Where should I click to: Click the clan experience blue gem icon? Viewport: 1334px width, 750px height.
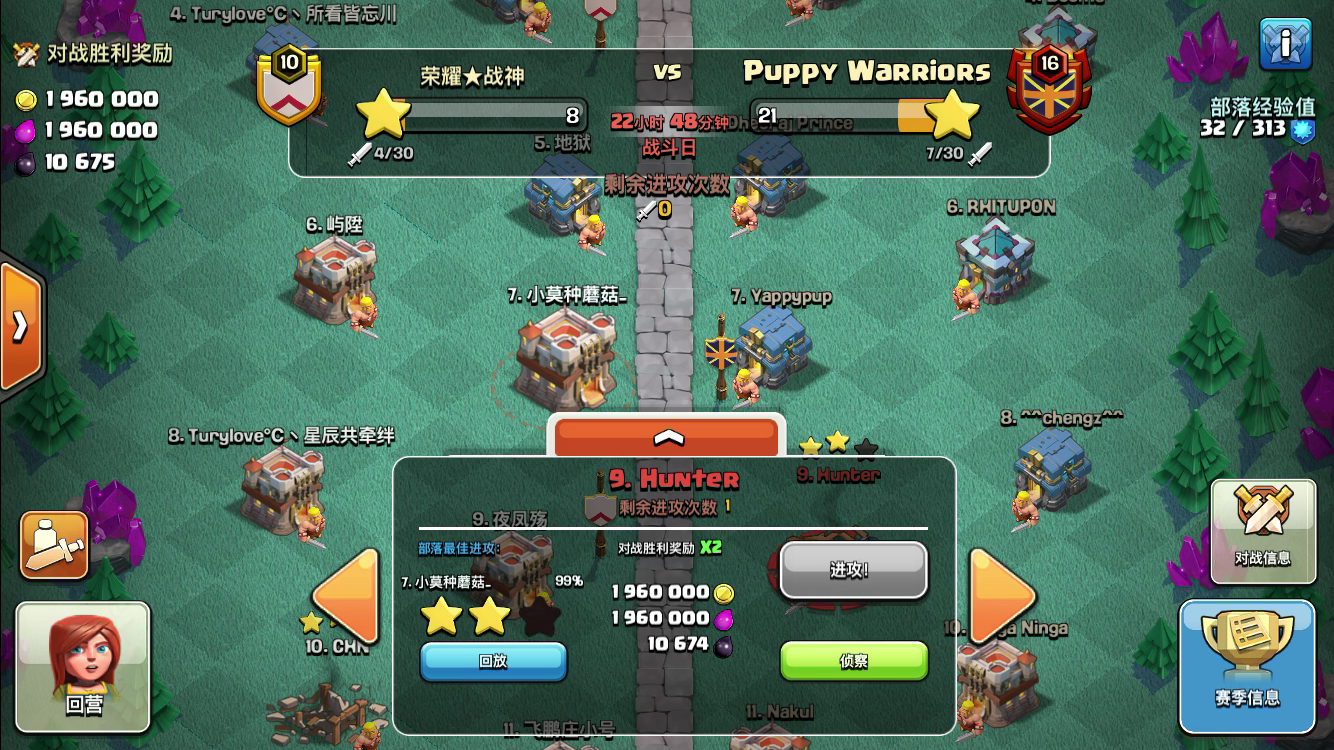pos(1301,130)
